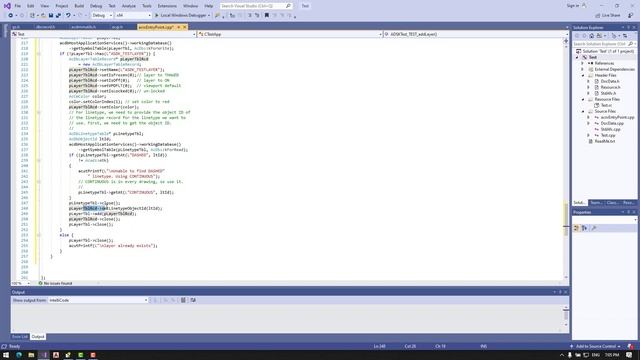This screenshot has width=640, height=360.
Task: Toggle word wrap in Output panel
Action: point(193,300)
